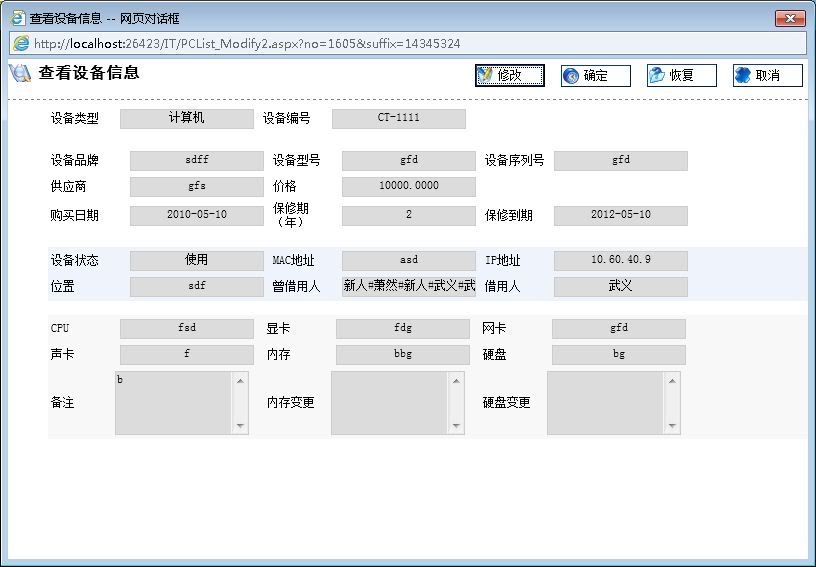Click the 取消 (cancel) button
Viewport: 816px width, 567px height.
point(768,75)
